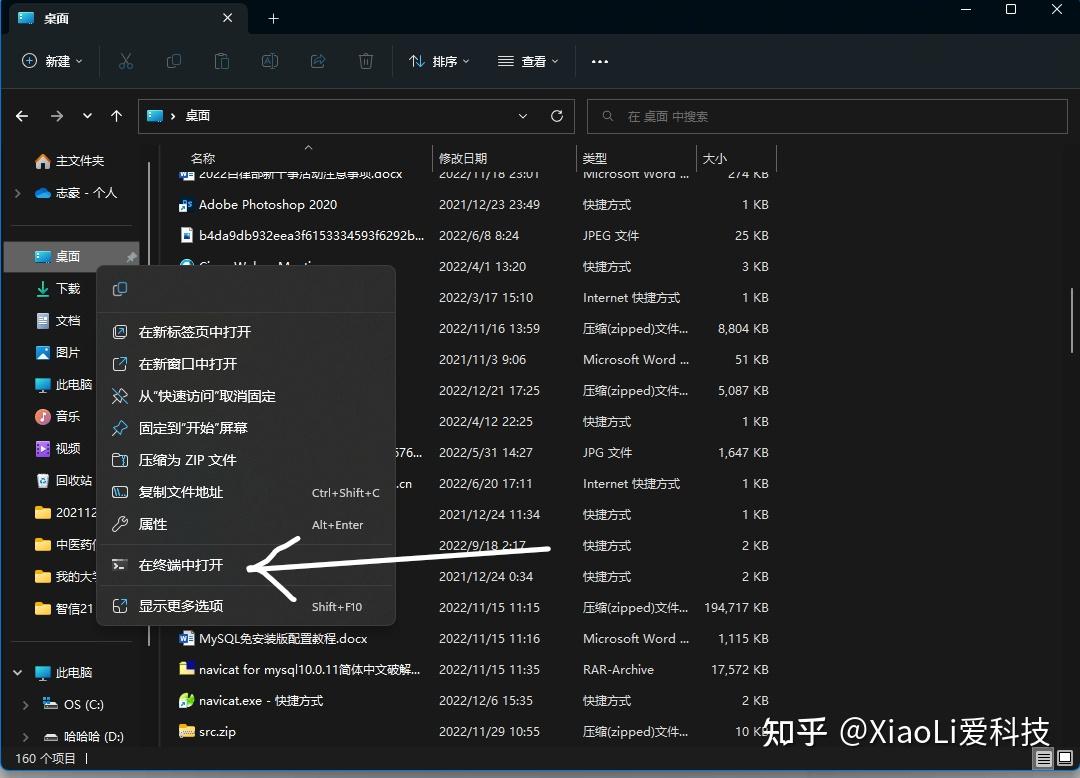Switch to large icons view in status bar
1080x778 pixels.
pos(1063,760)
